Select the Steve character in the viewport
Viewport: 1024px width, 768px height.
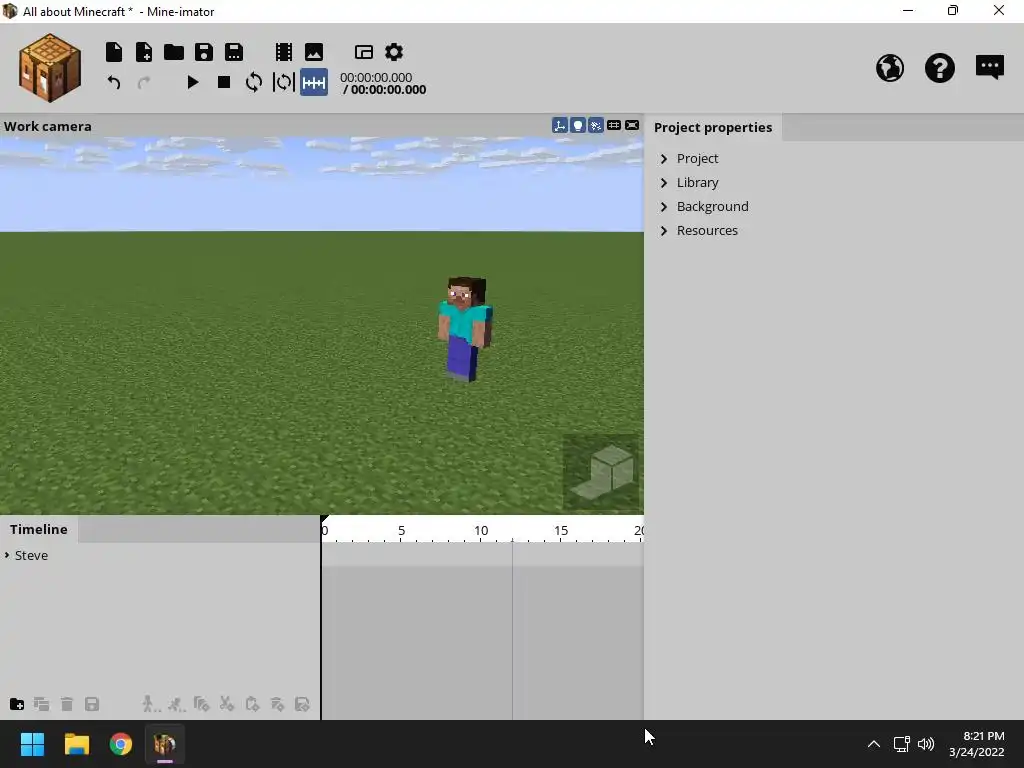point(465,329)
